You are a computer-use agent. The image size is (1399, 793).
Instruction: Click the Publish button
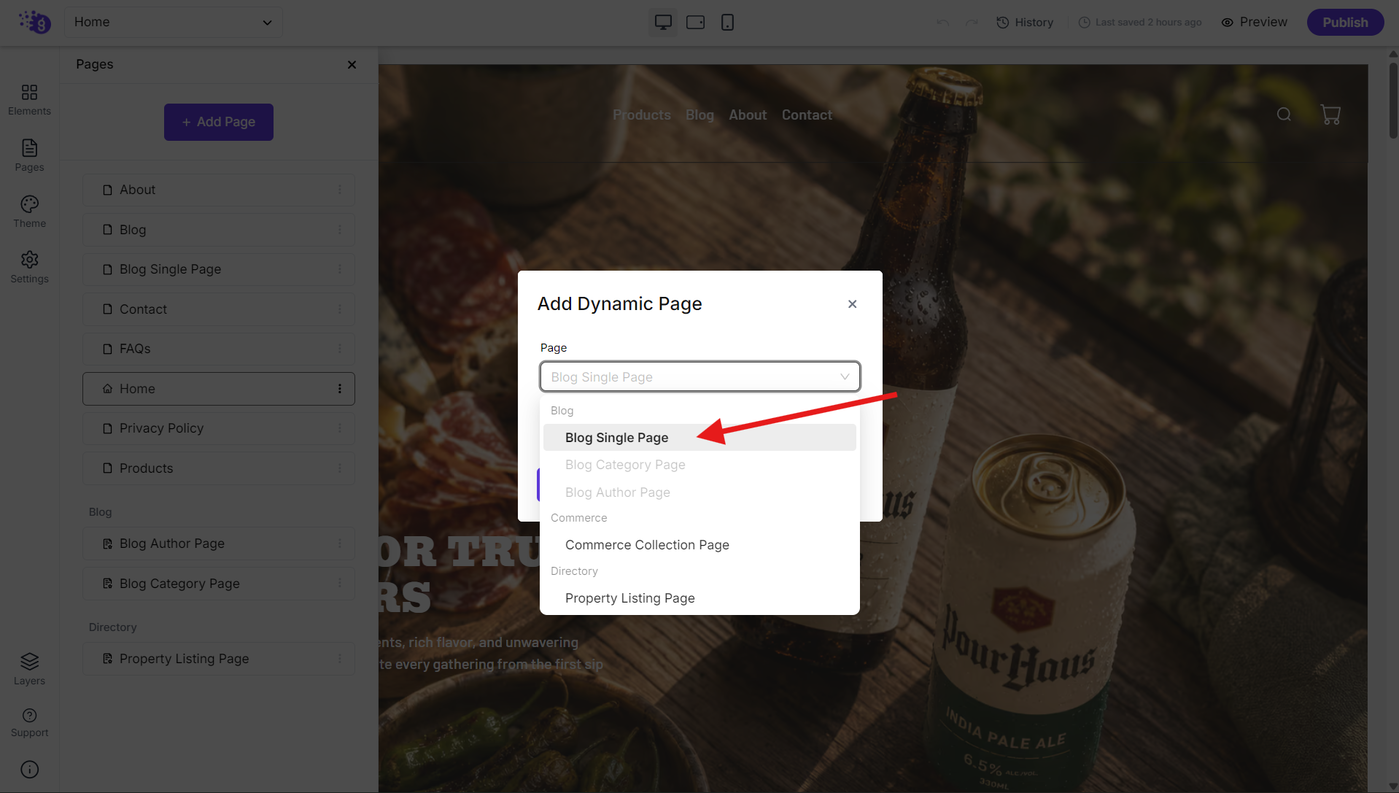[1345, 22]
